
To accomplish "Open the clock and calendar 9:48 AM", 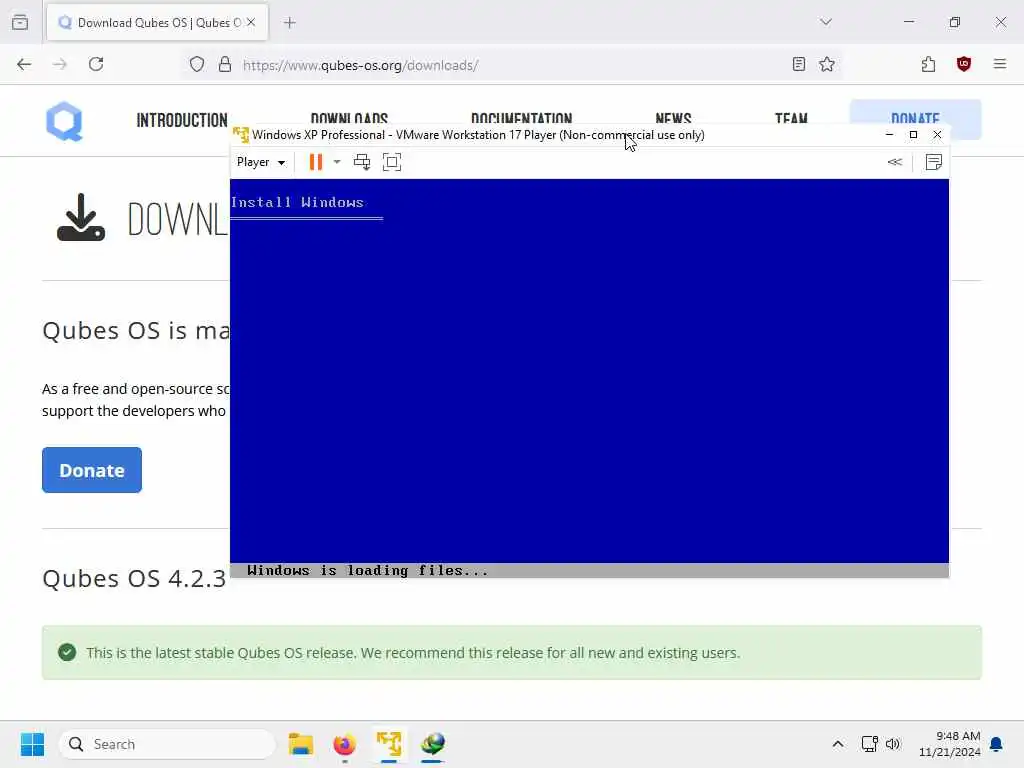I will (x=950, y=744).
